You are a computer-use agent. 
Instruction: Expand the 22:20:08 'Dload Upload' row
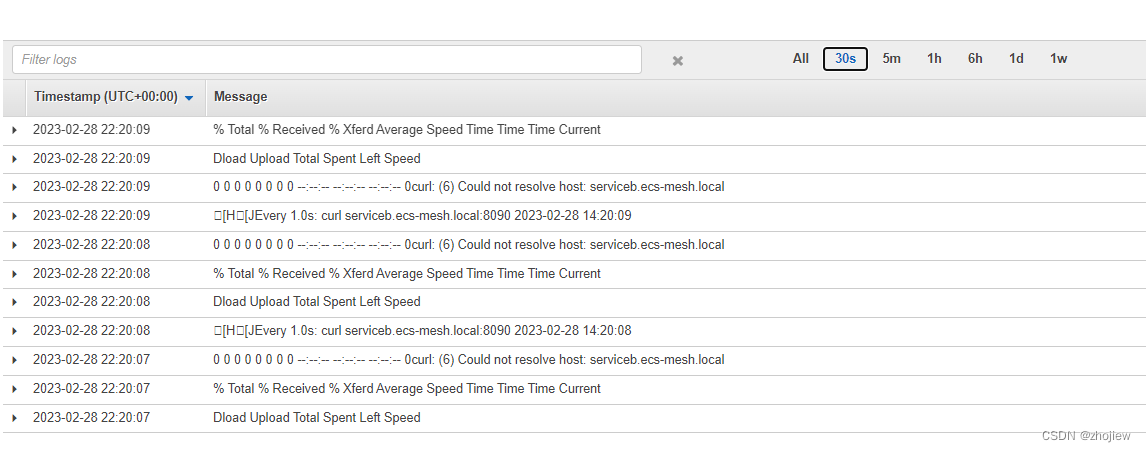[14, 302]
